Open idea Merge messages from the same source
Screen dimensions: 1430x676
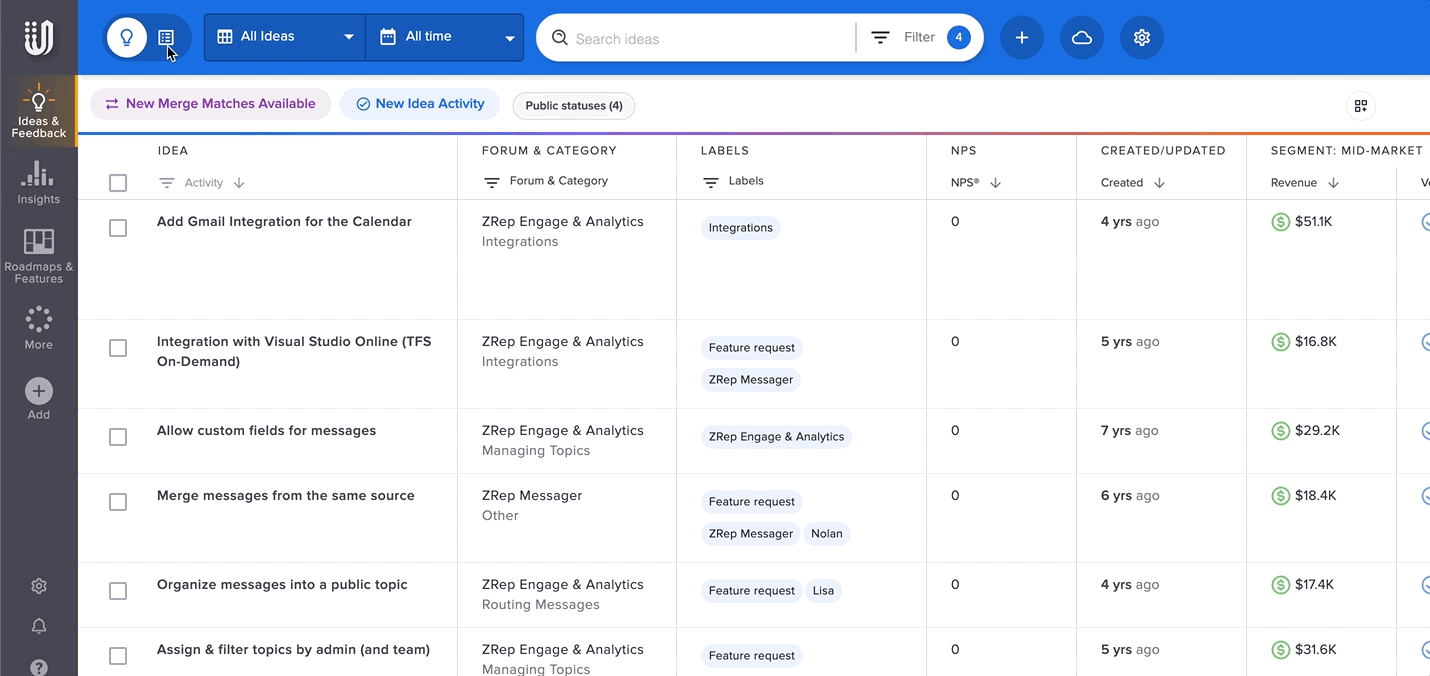285,496
